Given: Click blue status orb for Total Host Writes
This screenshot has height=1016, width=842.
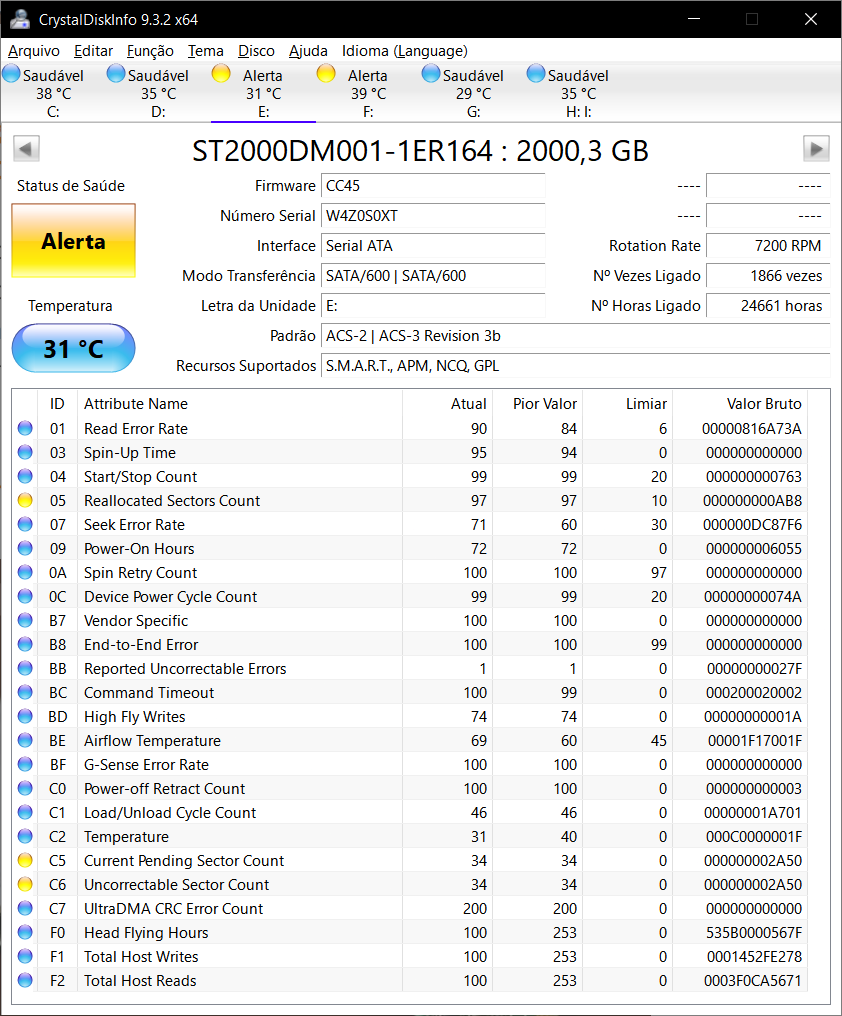Looking at the screenshot, I should coord(25,956).
